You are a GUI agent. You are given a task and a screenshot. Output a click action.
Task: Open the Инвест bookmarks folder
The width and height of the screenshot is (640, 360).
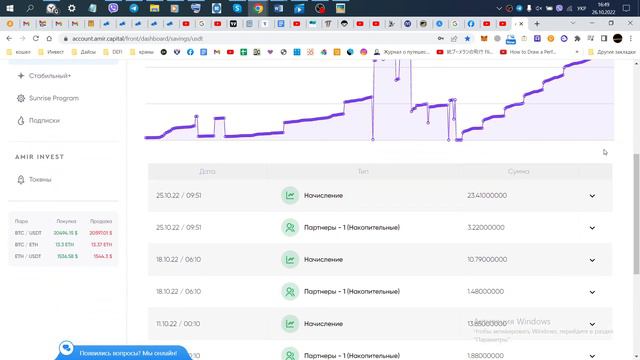coord(51,52)
